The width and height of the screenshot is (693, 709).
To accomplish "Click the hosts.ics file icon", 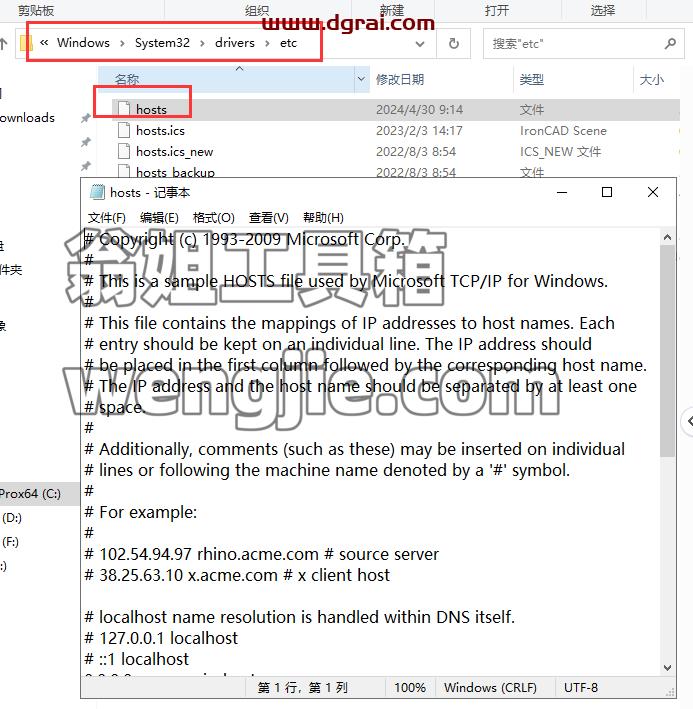I will tap(124, 130).
